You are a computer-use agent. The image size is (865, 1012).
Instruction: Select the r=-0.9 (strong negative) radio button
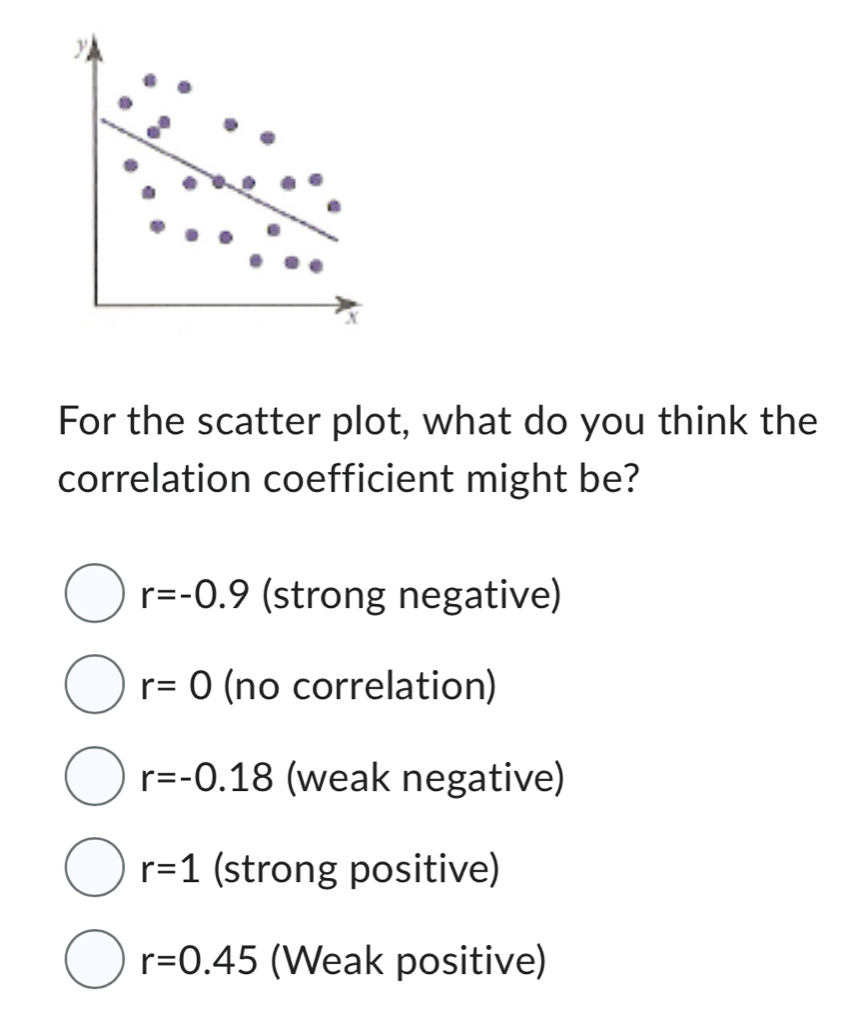pyautogui.click(x=95, y=594)
